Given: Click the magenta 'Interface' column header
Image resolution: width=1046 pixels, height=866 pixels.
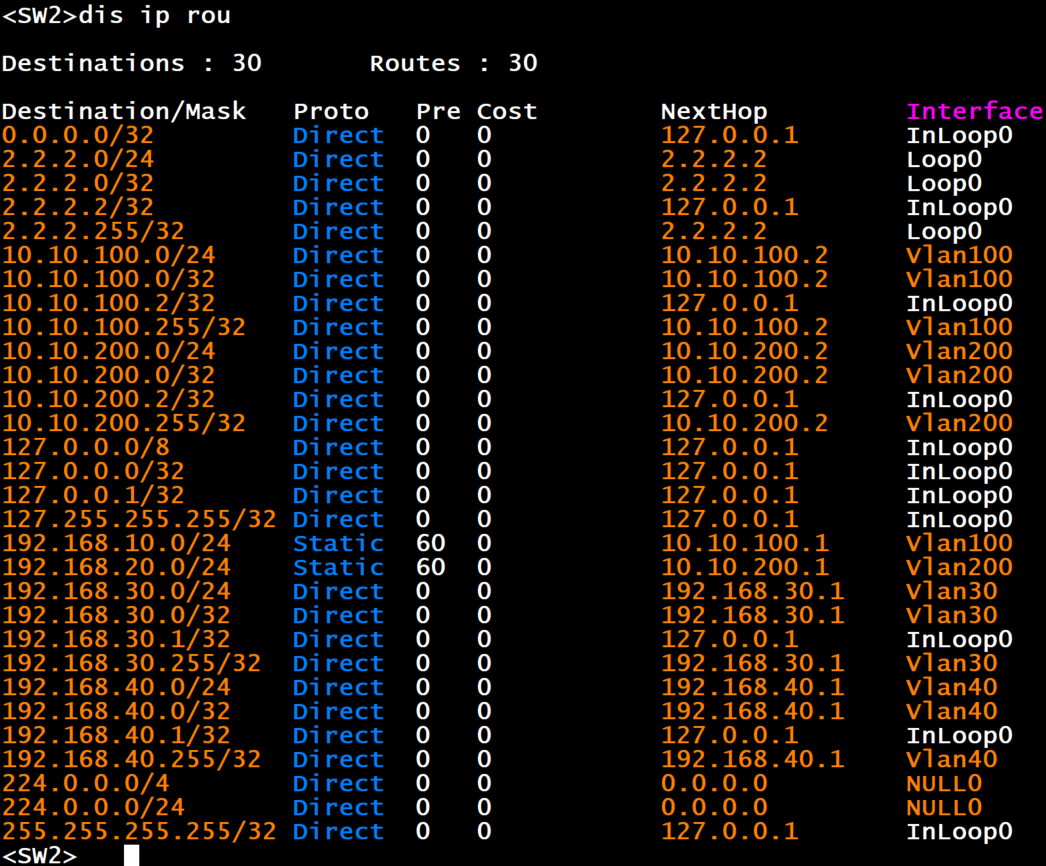Looking at the screenshot, I should (x=975, y=111).
